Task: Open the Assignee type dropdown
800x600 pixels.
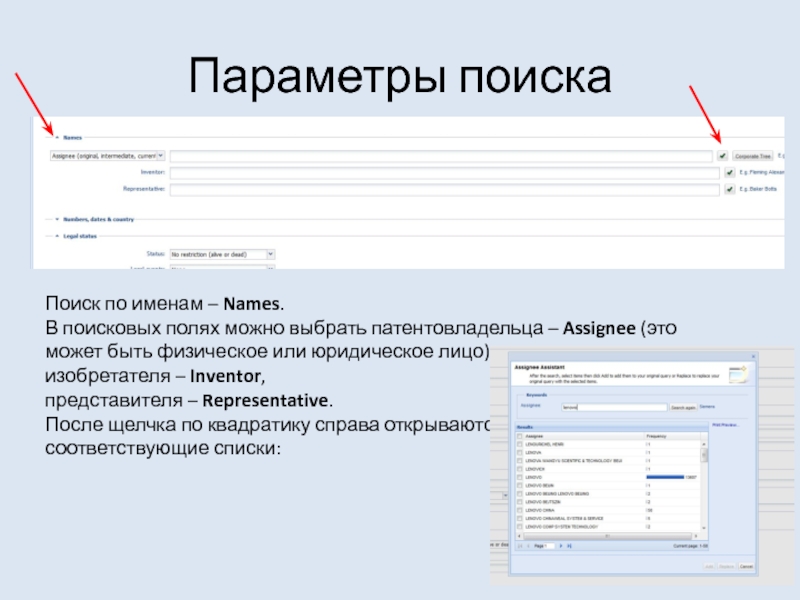Action: (161, 156)
